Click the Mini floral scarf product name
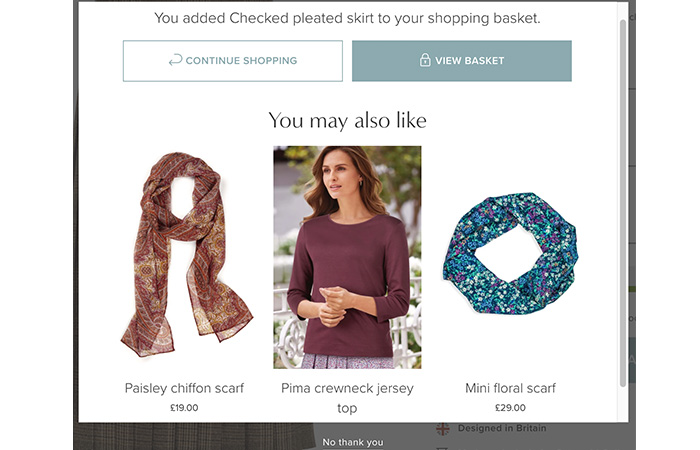700x450 pixels. 510,388
